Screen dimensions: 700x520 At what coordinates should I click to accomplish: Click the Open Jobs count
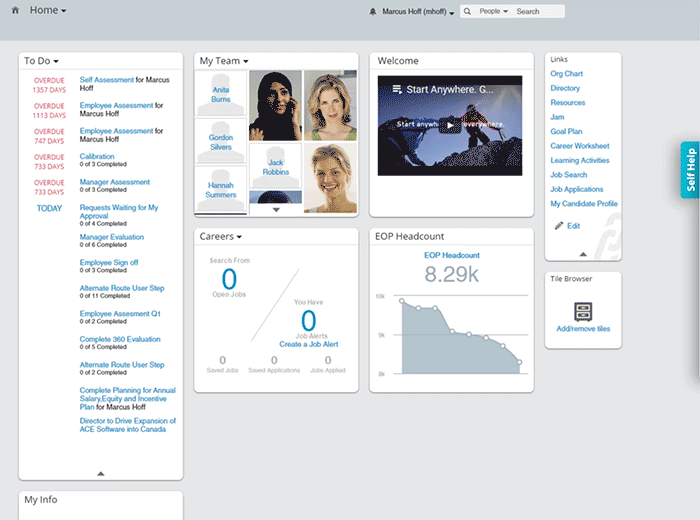(229, 280)
